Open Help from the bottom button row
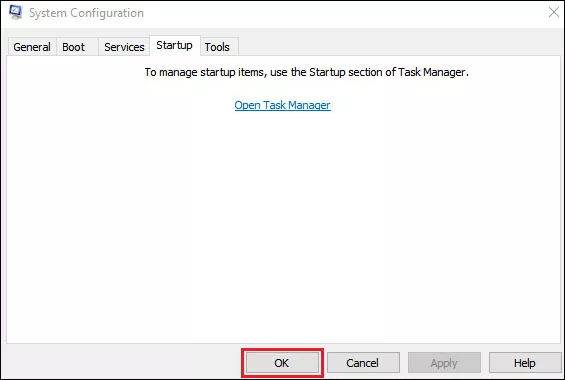Screen dimensions: 565x380 [x=525, y=362]
